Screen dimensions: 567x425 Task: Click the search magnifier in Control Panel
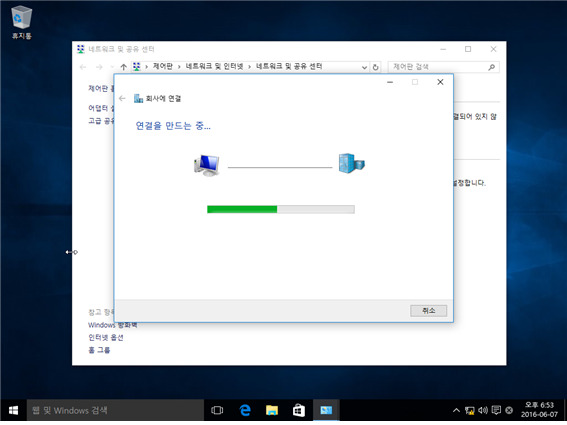[x=491, y=67]
